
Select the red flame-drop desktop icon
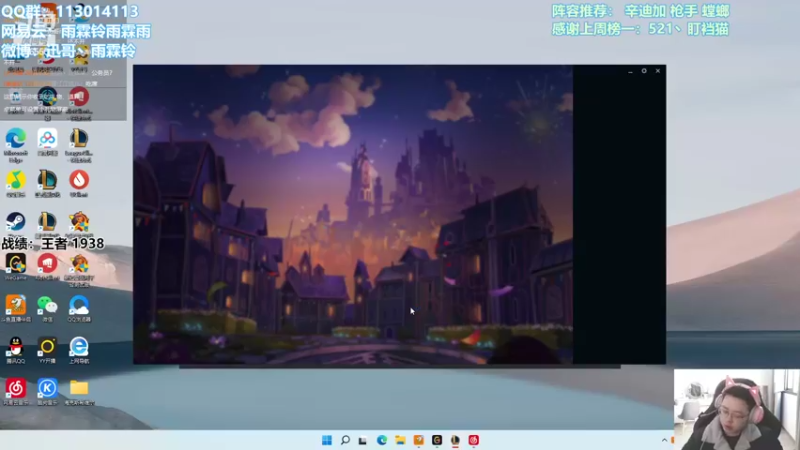pyautogui.click(x=79, y=181)
